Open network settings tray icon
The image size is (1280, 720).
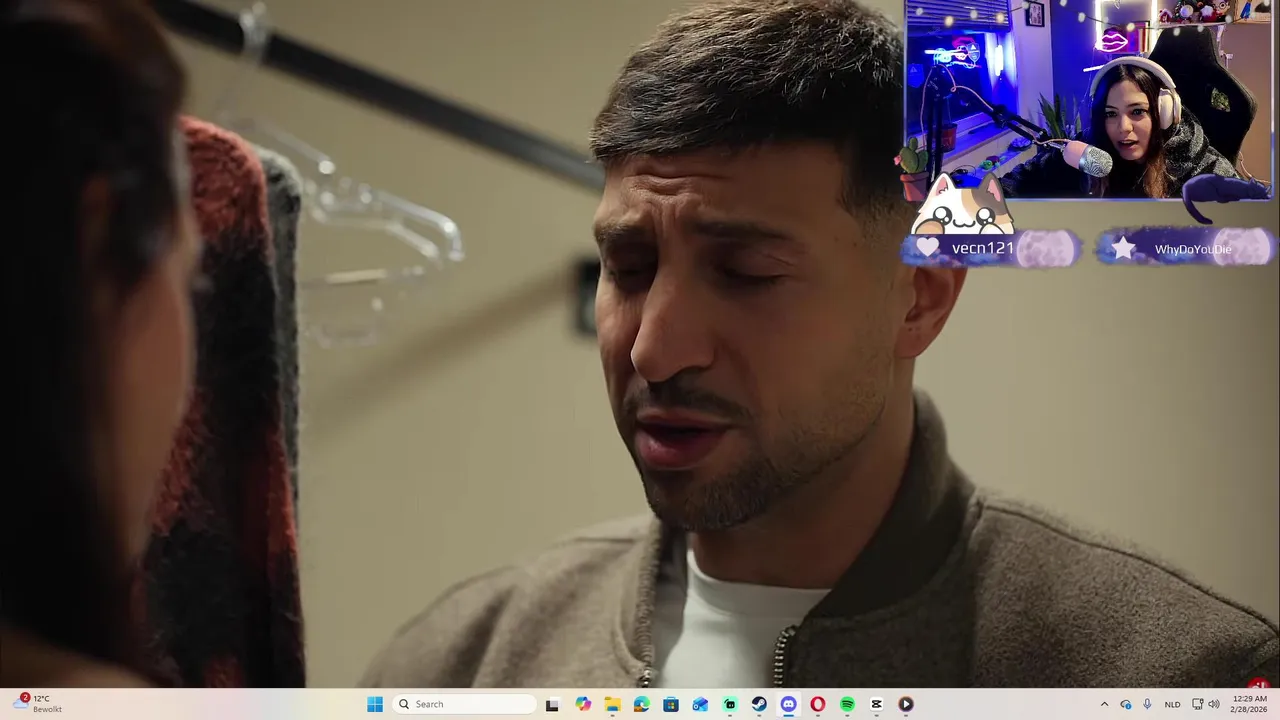point(1198,704)
